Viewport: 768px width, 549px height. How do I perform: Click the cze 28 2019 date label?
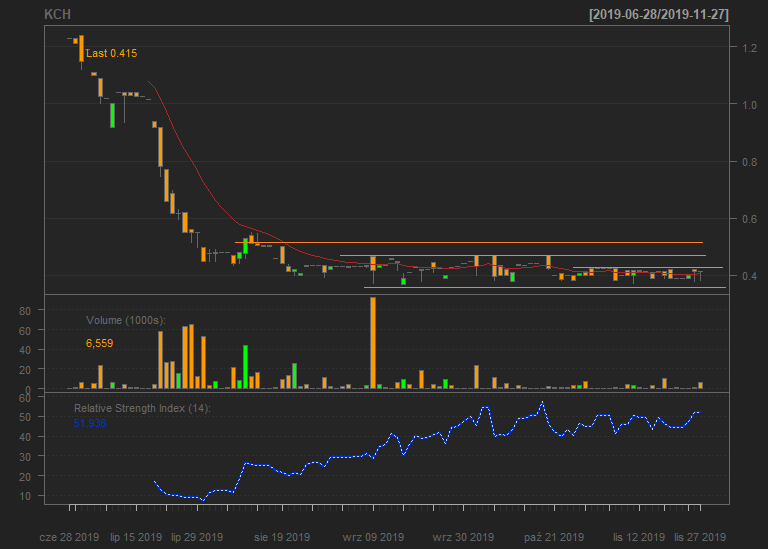(x=69, y=537)
